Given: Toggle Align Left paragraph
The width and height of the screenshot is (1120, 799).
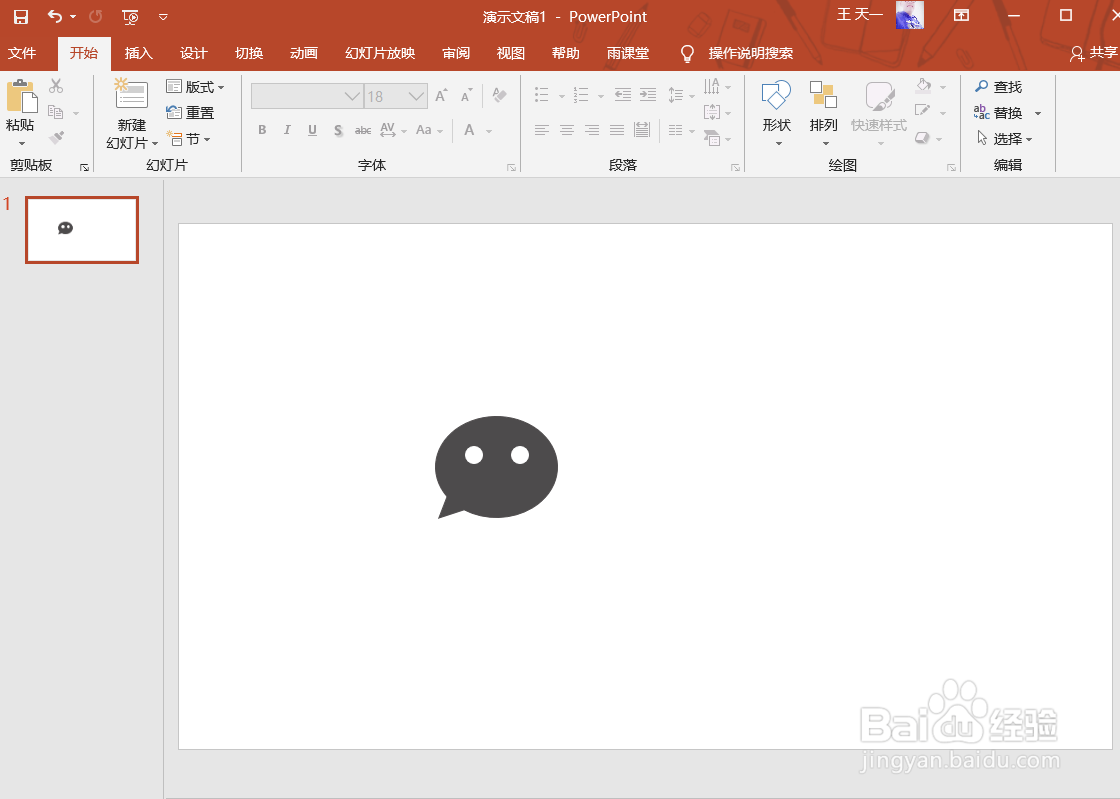Looking at the screenshot, I should (542, 130).
